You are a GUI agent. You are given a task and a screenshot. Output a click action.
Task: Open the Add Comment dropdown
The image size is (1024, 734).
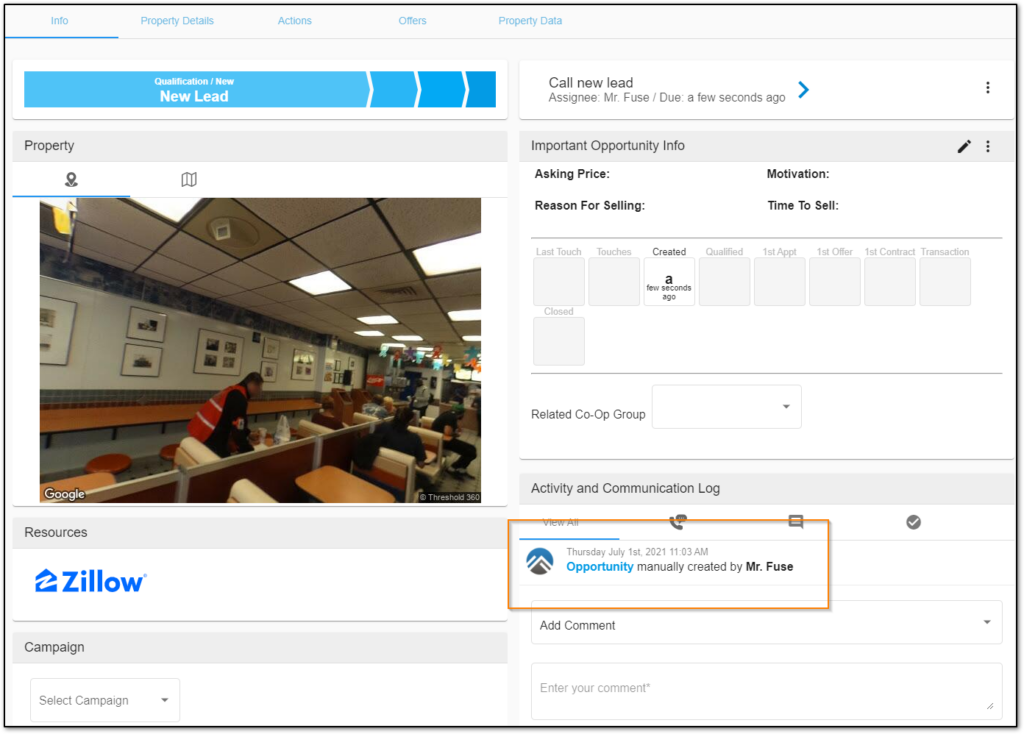[766, 625]
